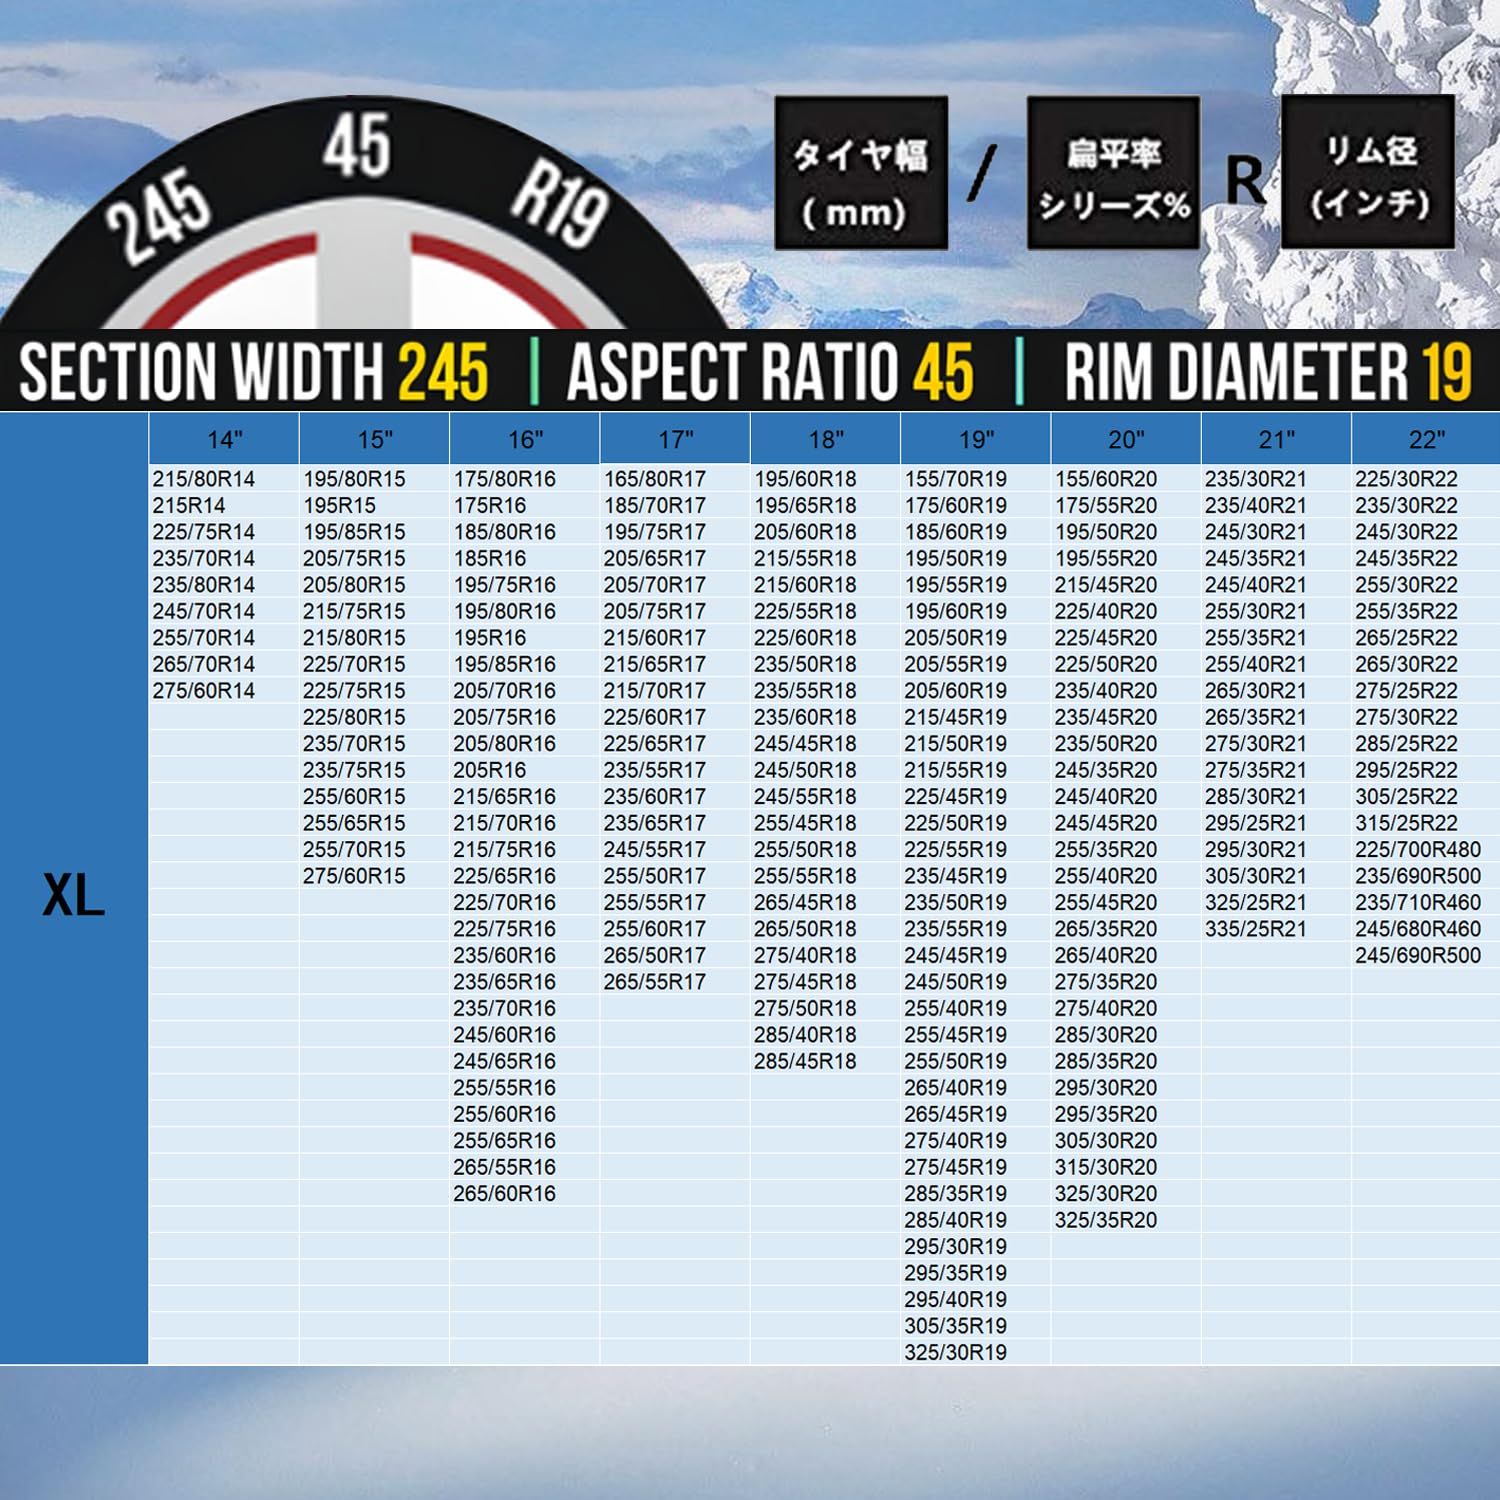
Task: Select the 20" column header
Action: tap(1126, 439)
